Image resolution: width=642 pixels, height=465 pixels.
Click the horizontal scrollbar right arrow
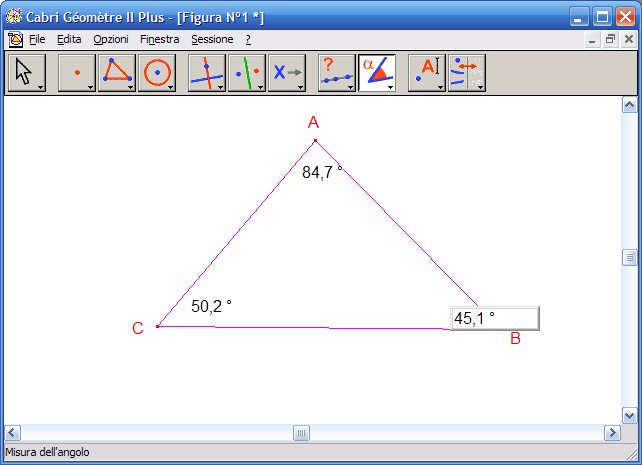click(x=613, y=433)
